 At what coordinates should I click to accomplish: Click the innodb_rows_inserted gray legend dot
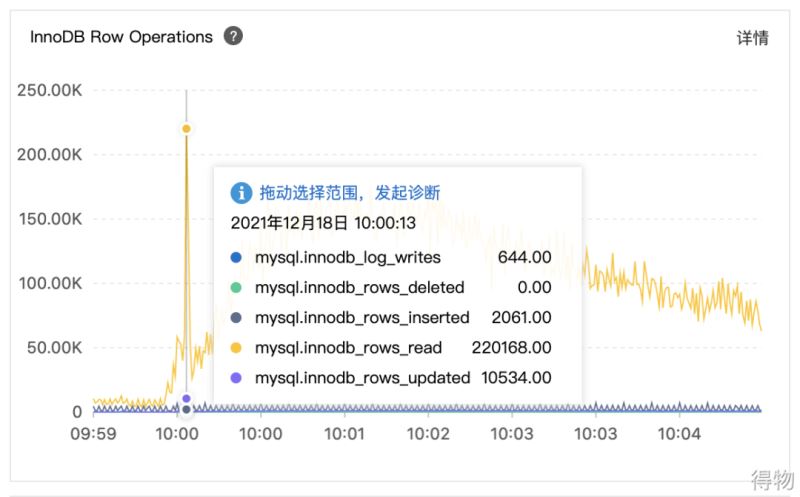click(236, 318)
